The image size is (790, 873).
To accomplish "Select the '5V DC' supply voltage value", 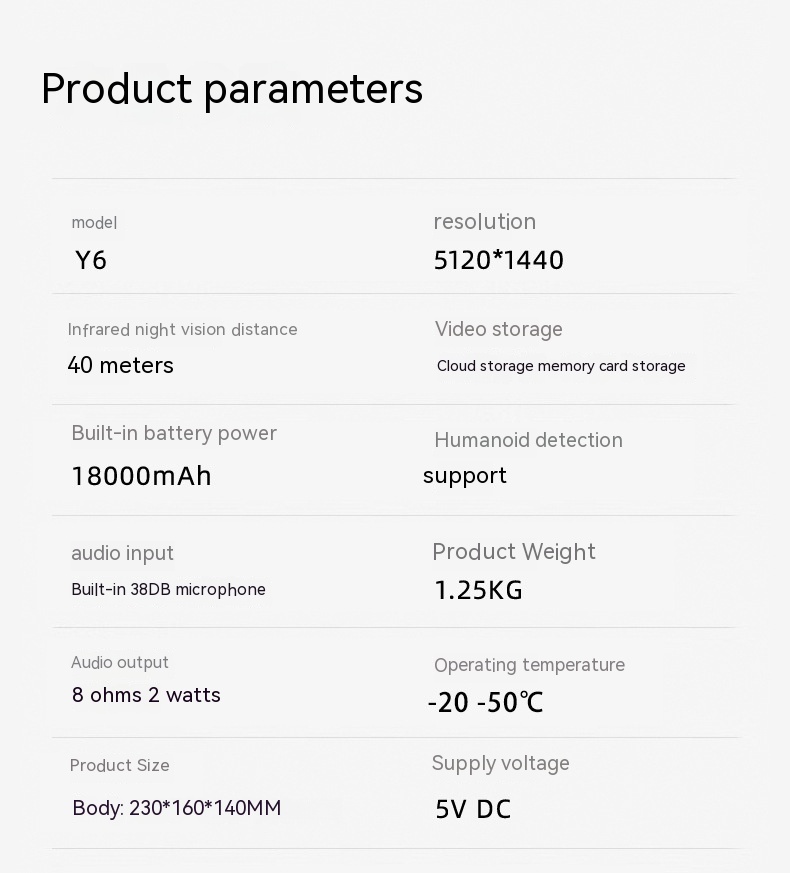I will click(473, 809).
